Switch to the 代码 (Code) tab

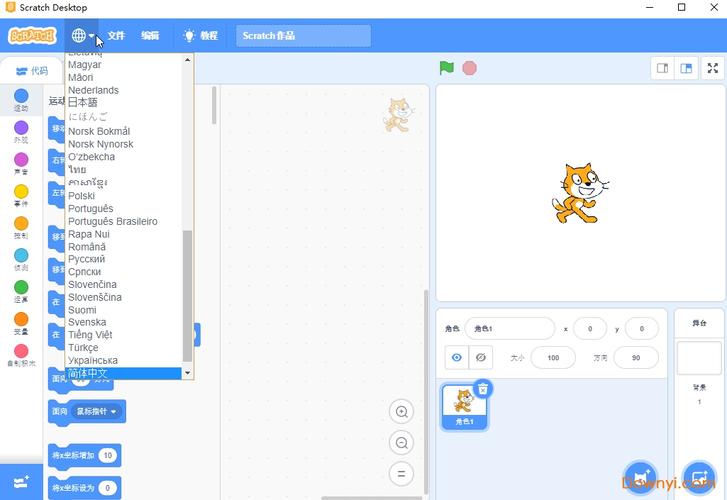point(32,71)
